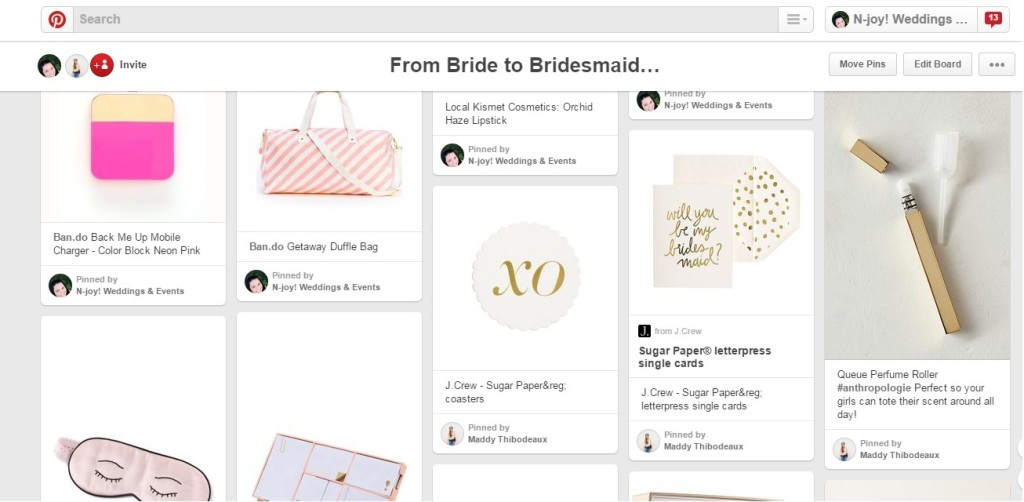The image size is (1024, 502).
Task: Open the pink mobile charger pin image
Action: (133, 157)
